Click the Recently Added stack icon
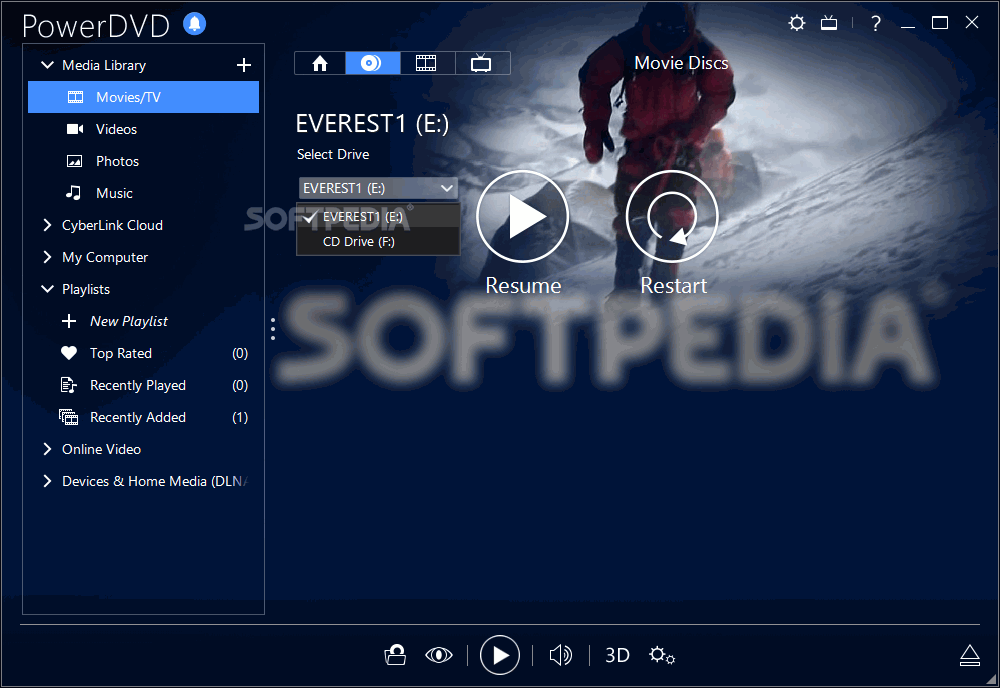1000x688 pixels. click(68, 417)
